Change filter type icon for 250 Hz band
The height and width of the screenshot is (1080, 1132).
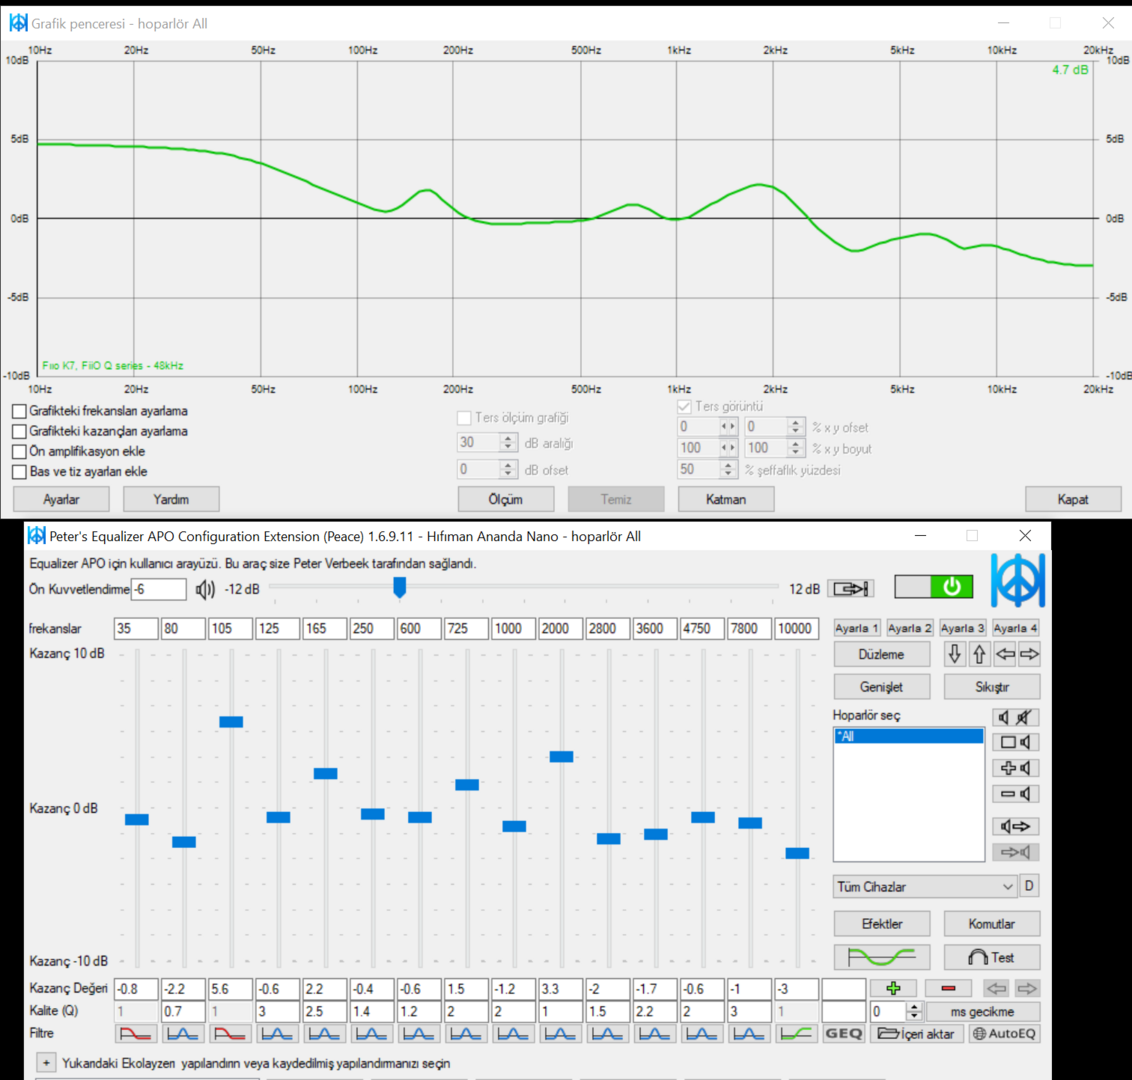coord(372,1034)
